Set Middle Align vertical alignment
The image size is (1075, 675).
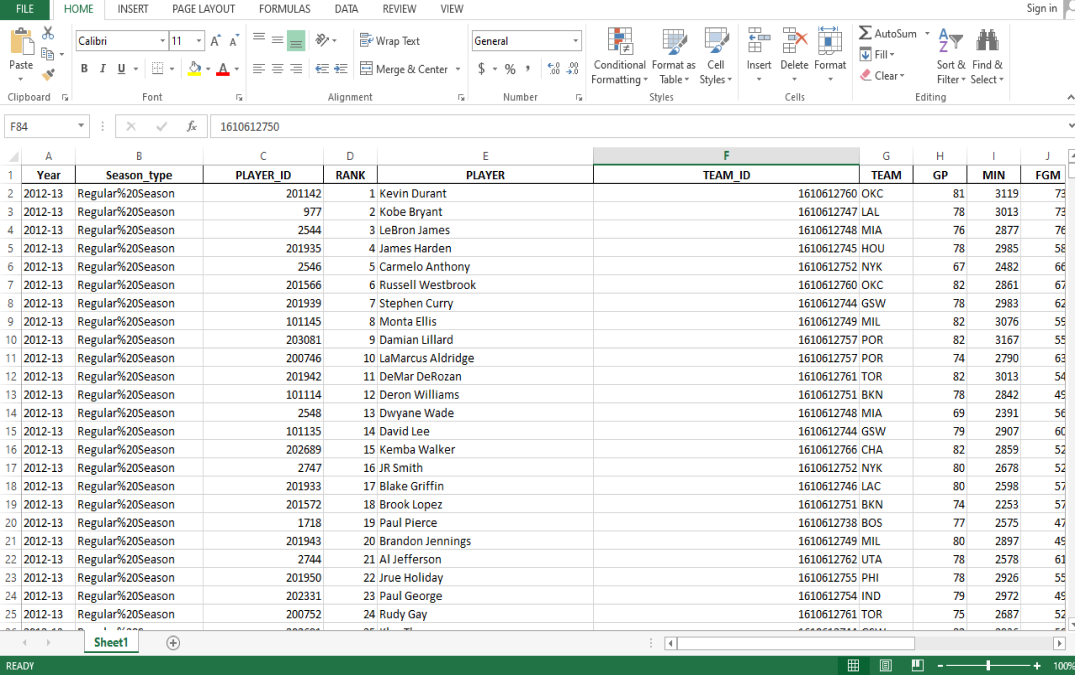(x=277, y=40)
